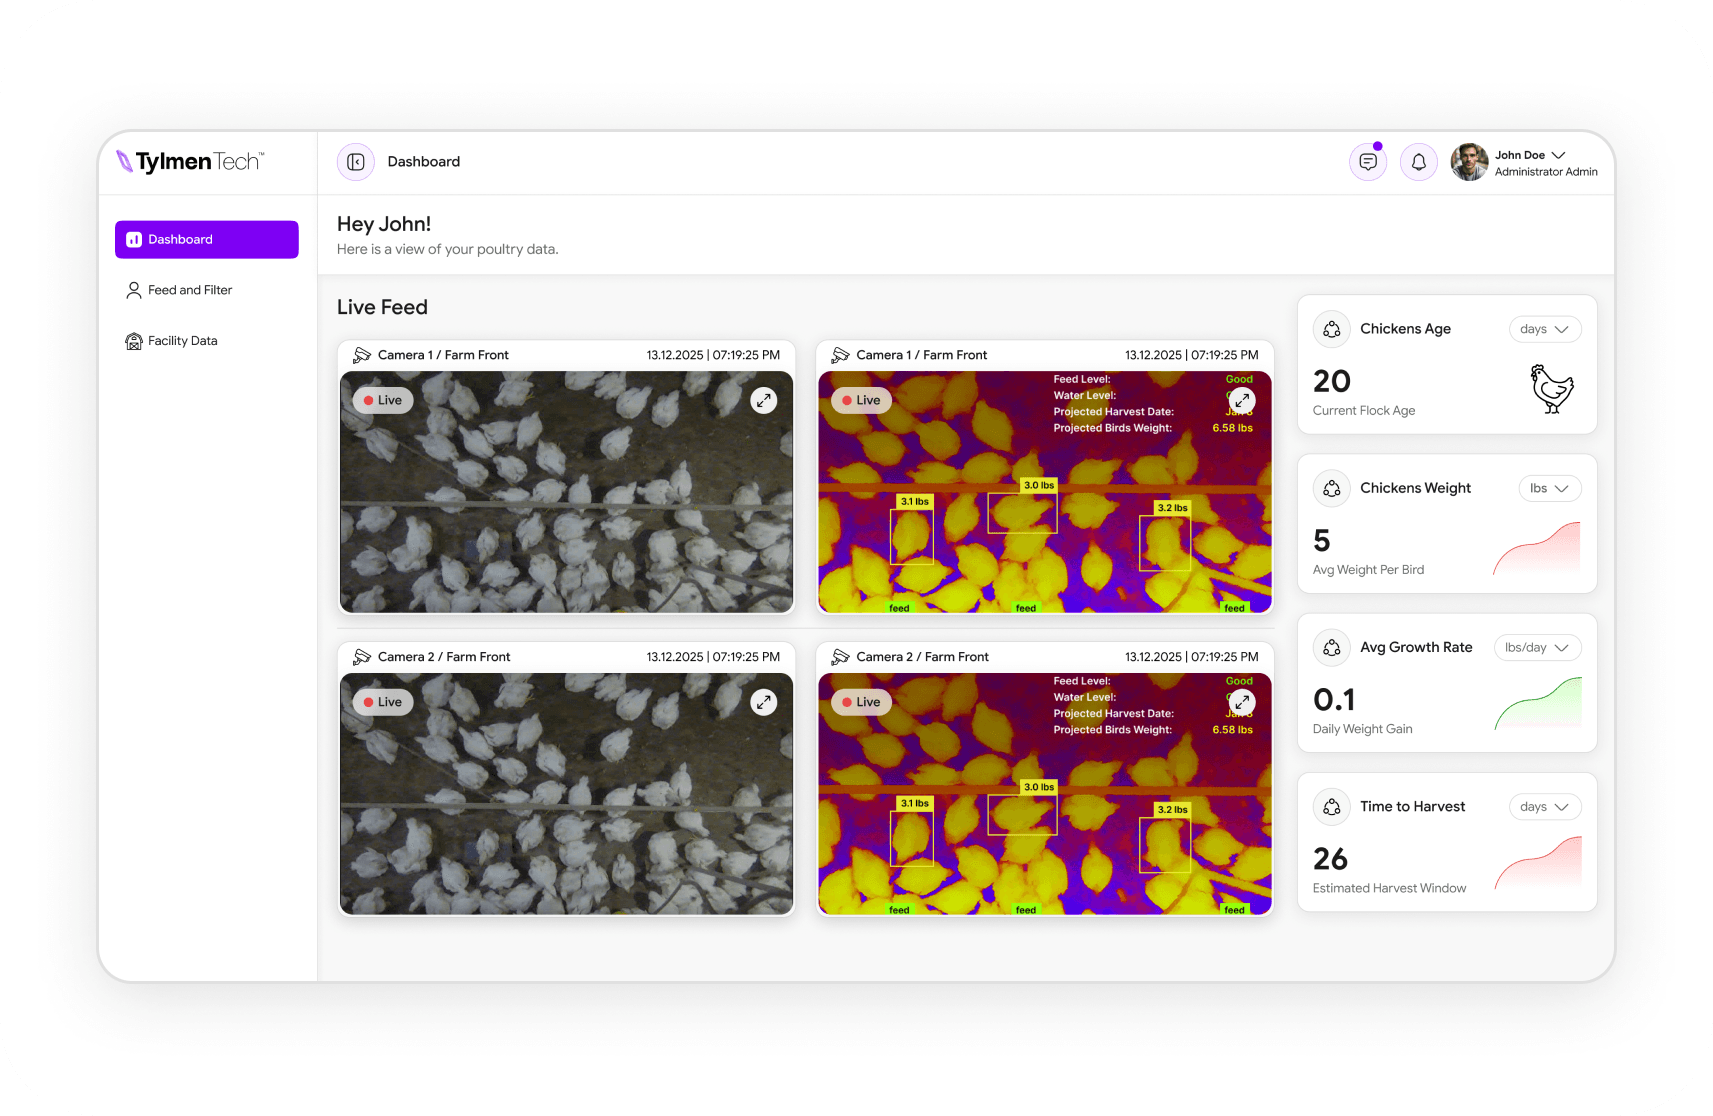
Task: Open the Chickens Weight lbs dropdown
Action: [1550, 488]
